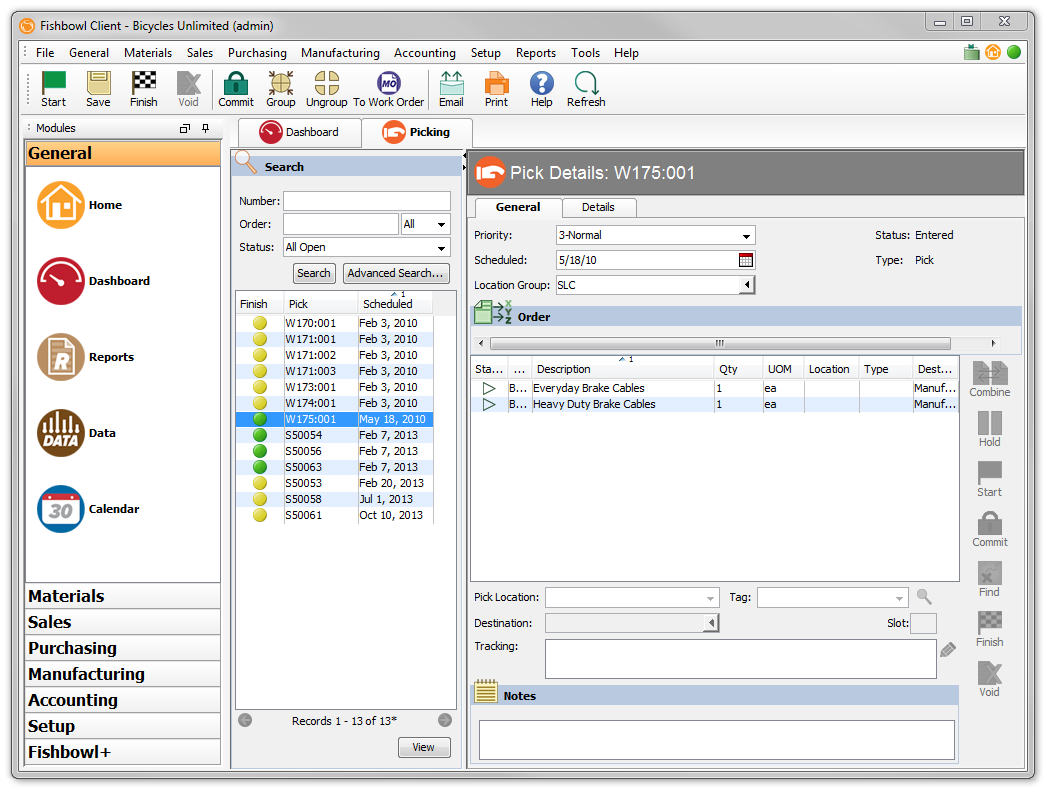
Task: Open the Calendar module icon
Action: pos(61,509)
